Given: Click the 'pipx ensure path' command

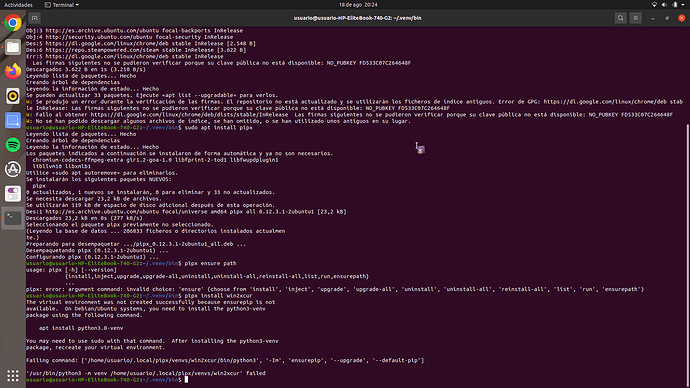Looking at the screenshot, I should coord(210,264).
